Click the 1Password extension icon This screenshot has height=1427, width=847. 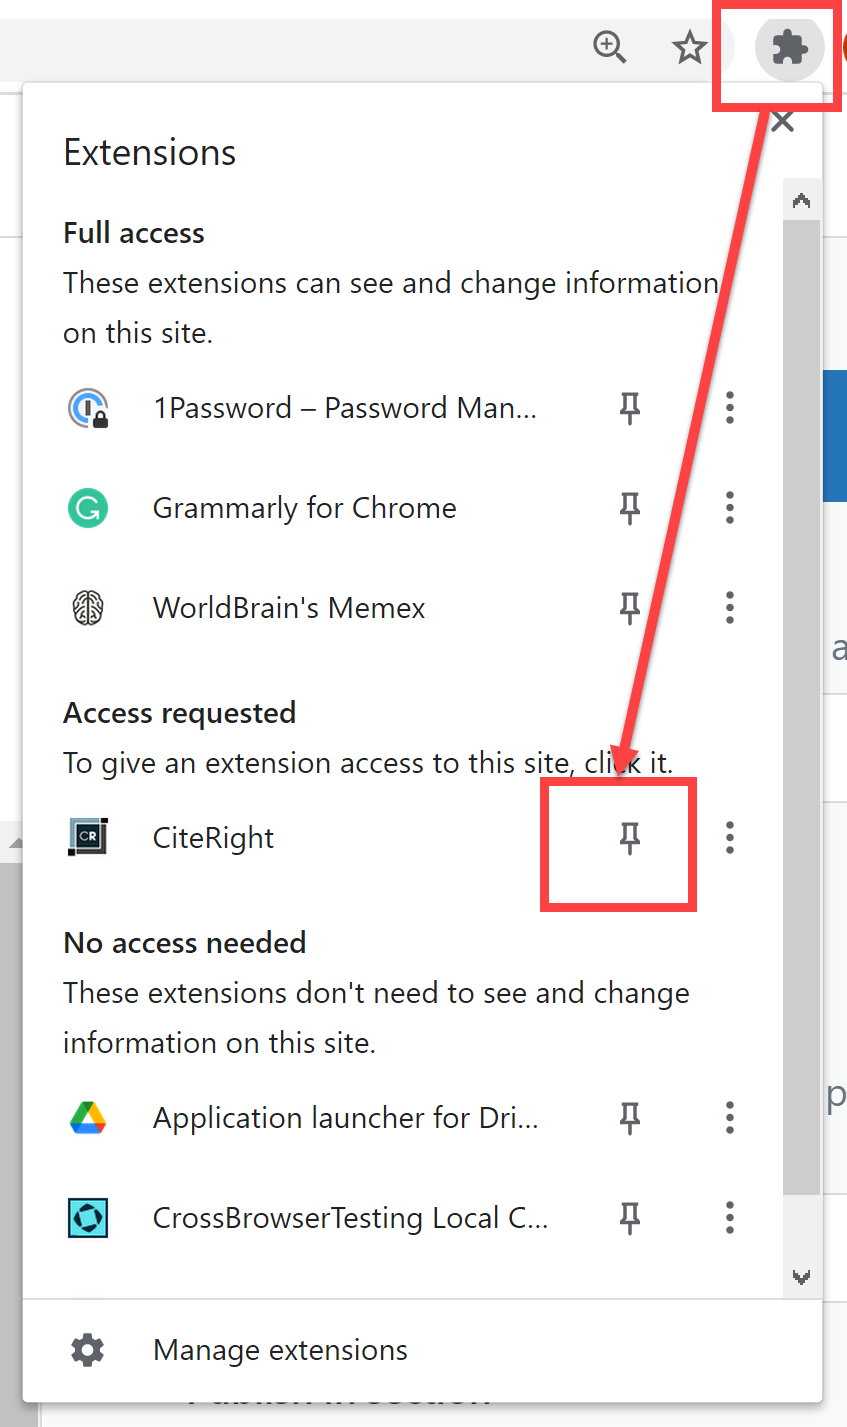pos(88,408)
